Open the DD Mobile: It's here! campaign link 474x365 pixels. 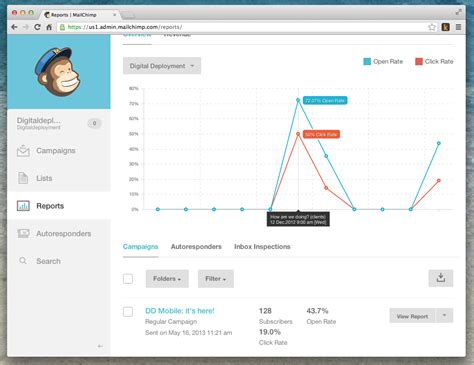tap(180, 311)
